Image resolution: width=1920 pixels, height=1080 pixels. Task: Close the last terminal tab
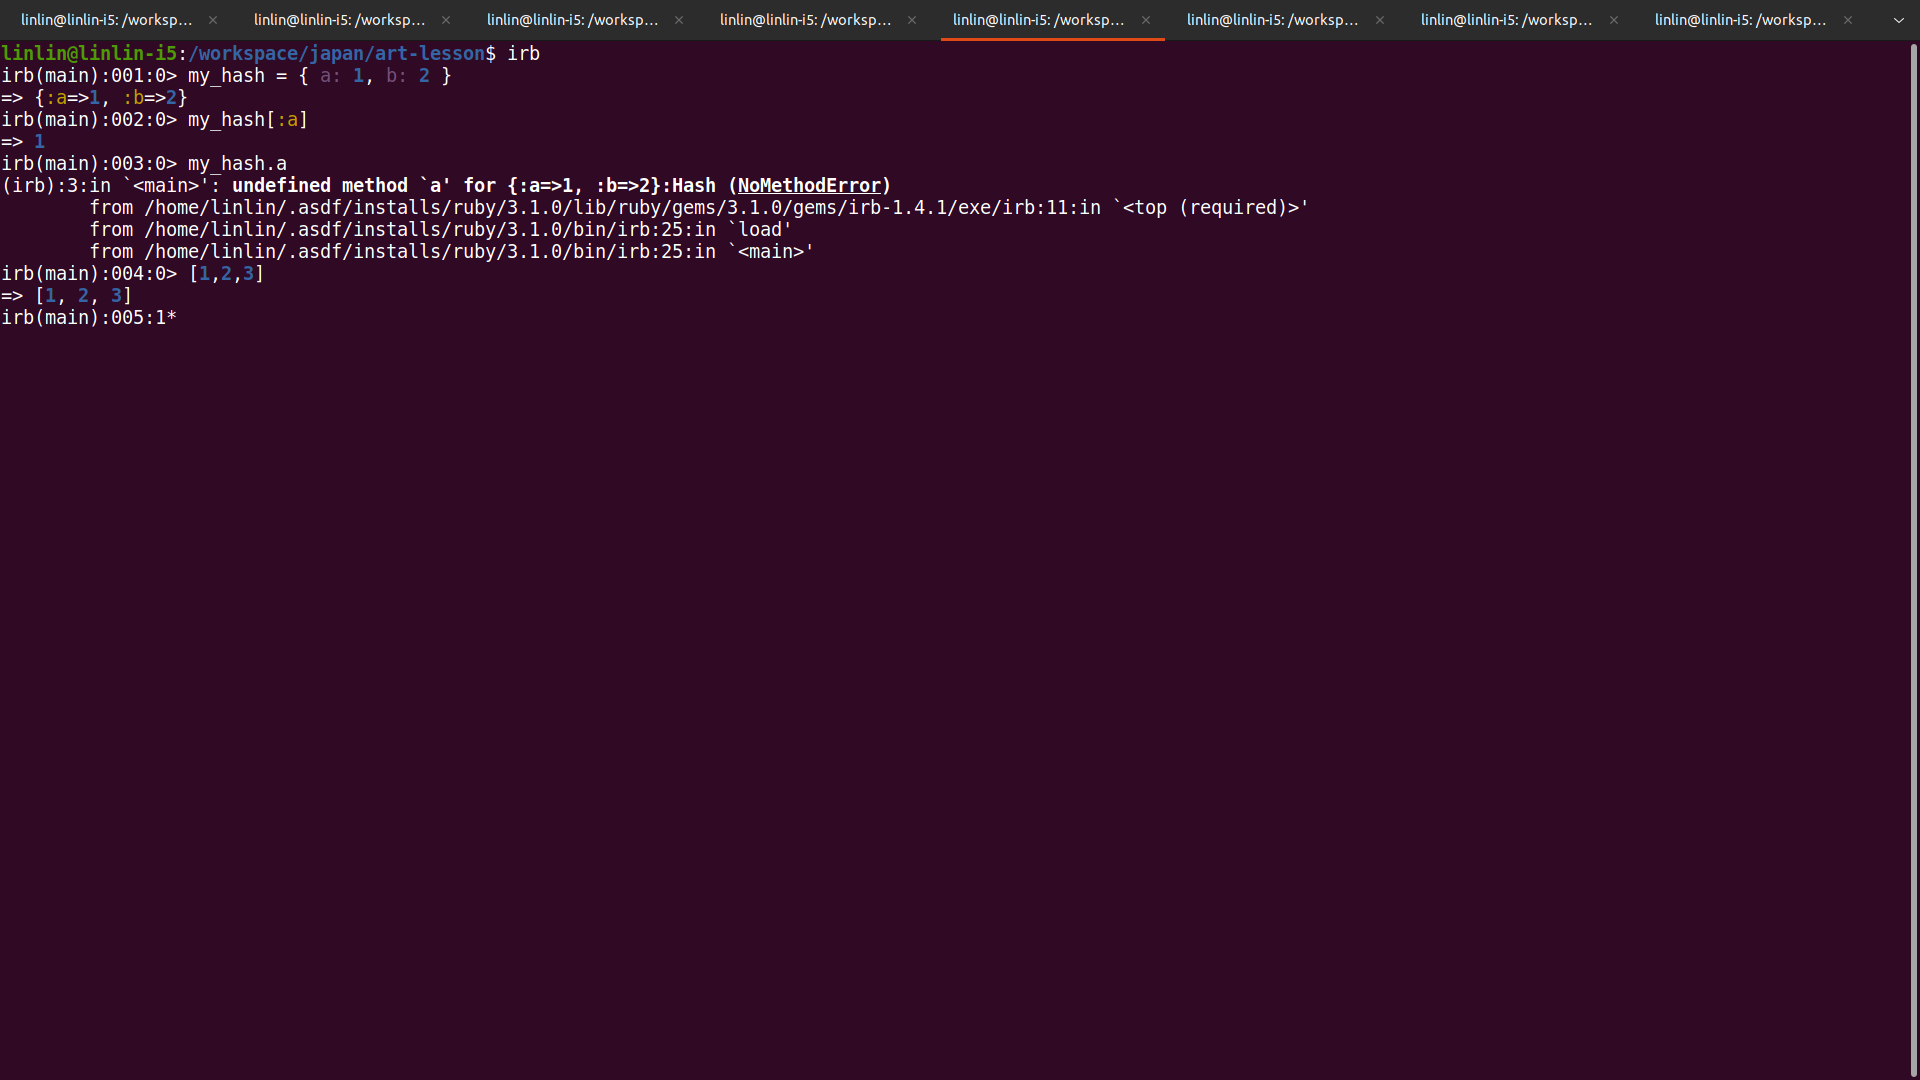1846,19
